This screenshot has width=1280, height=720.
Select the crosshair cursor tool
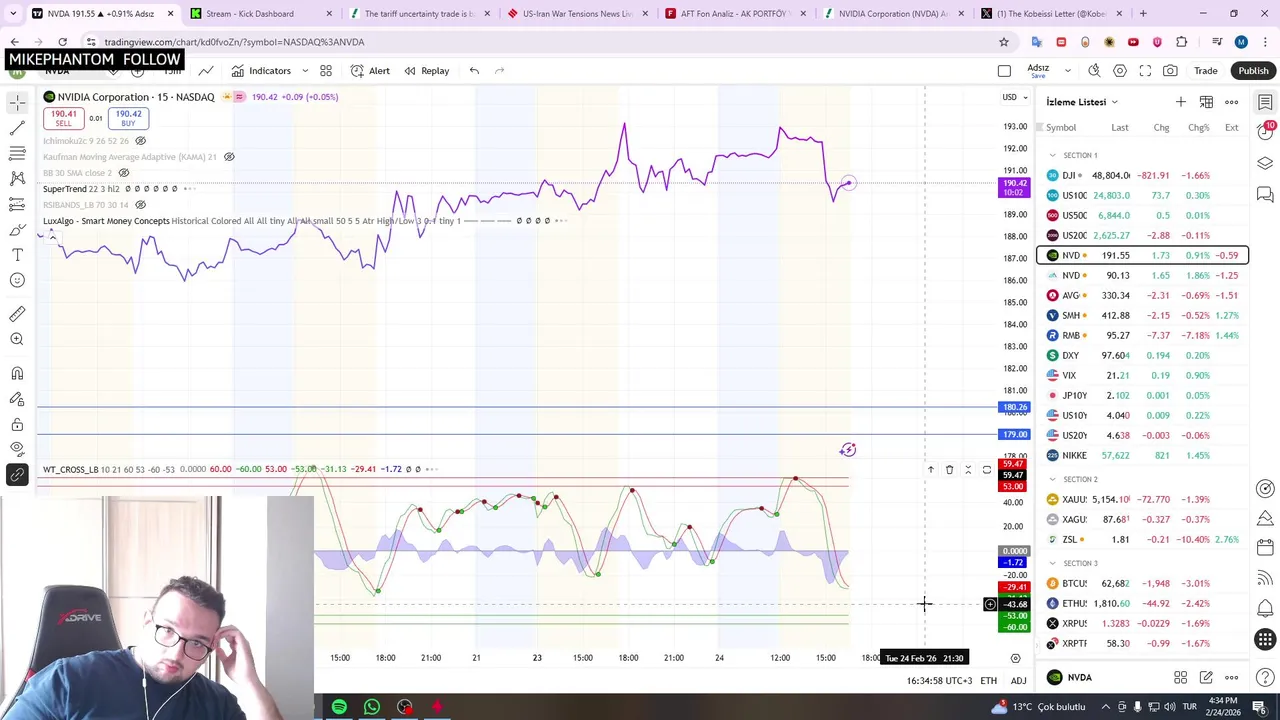[x=17, y=103]
